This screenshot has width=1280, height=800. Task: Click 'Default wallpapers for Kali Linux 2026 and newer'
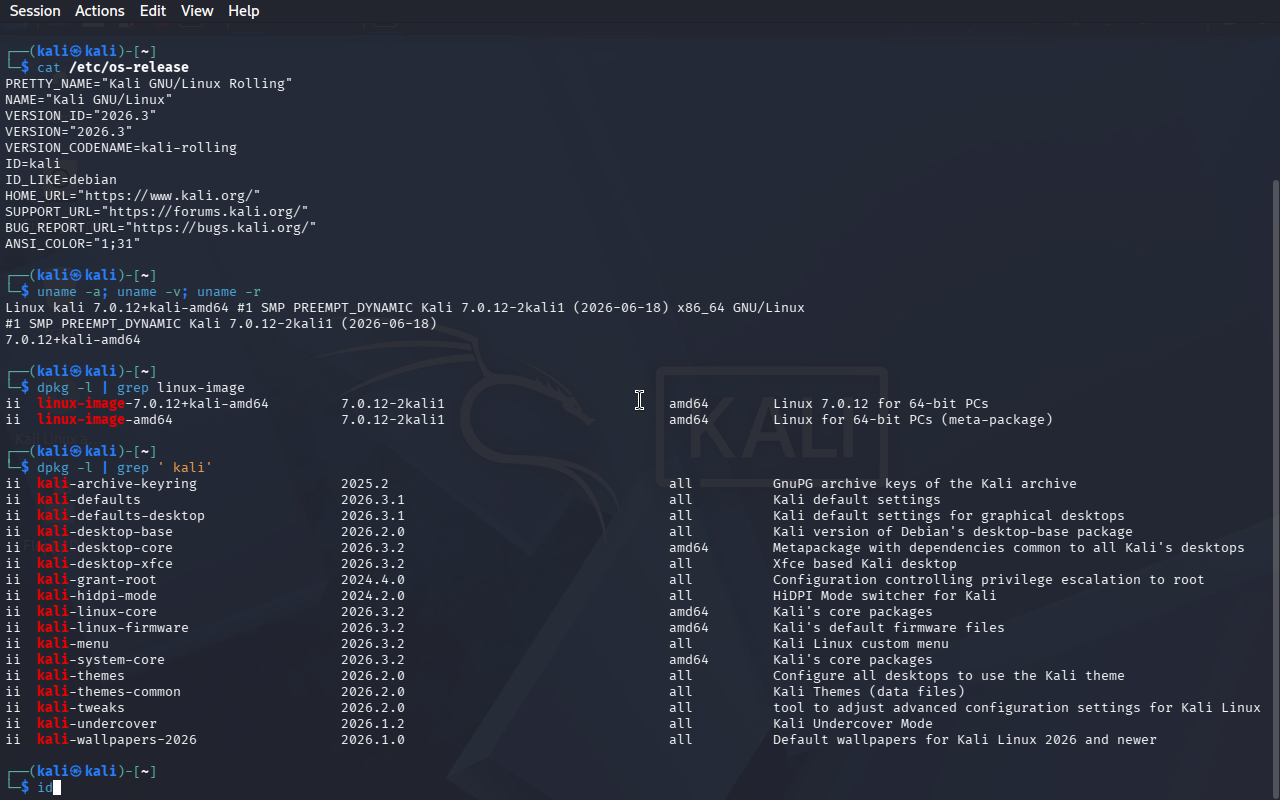click(x=965, y=740)
